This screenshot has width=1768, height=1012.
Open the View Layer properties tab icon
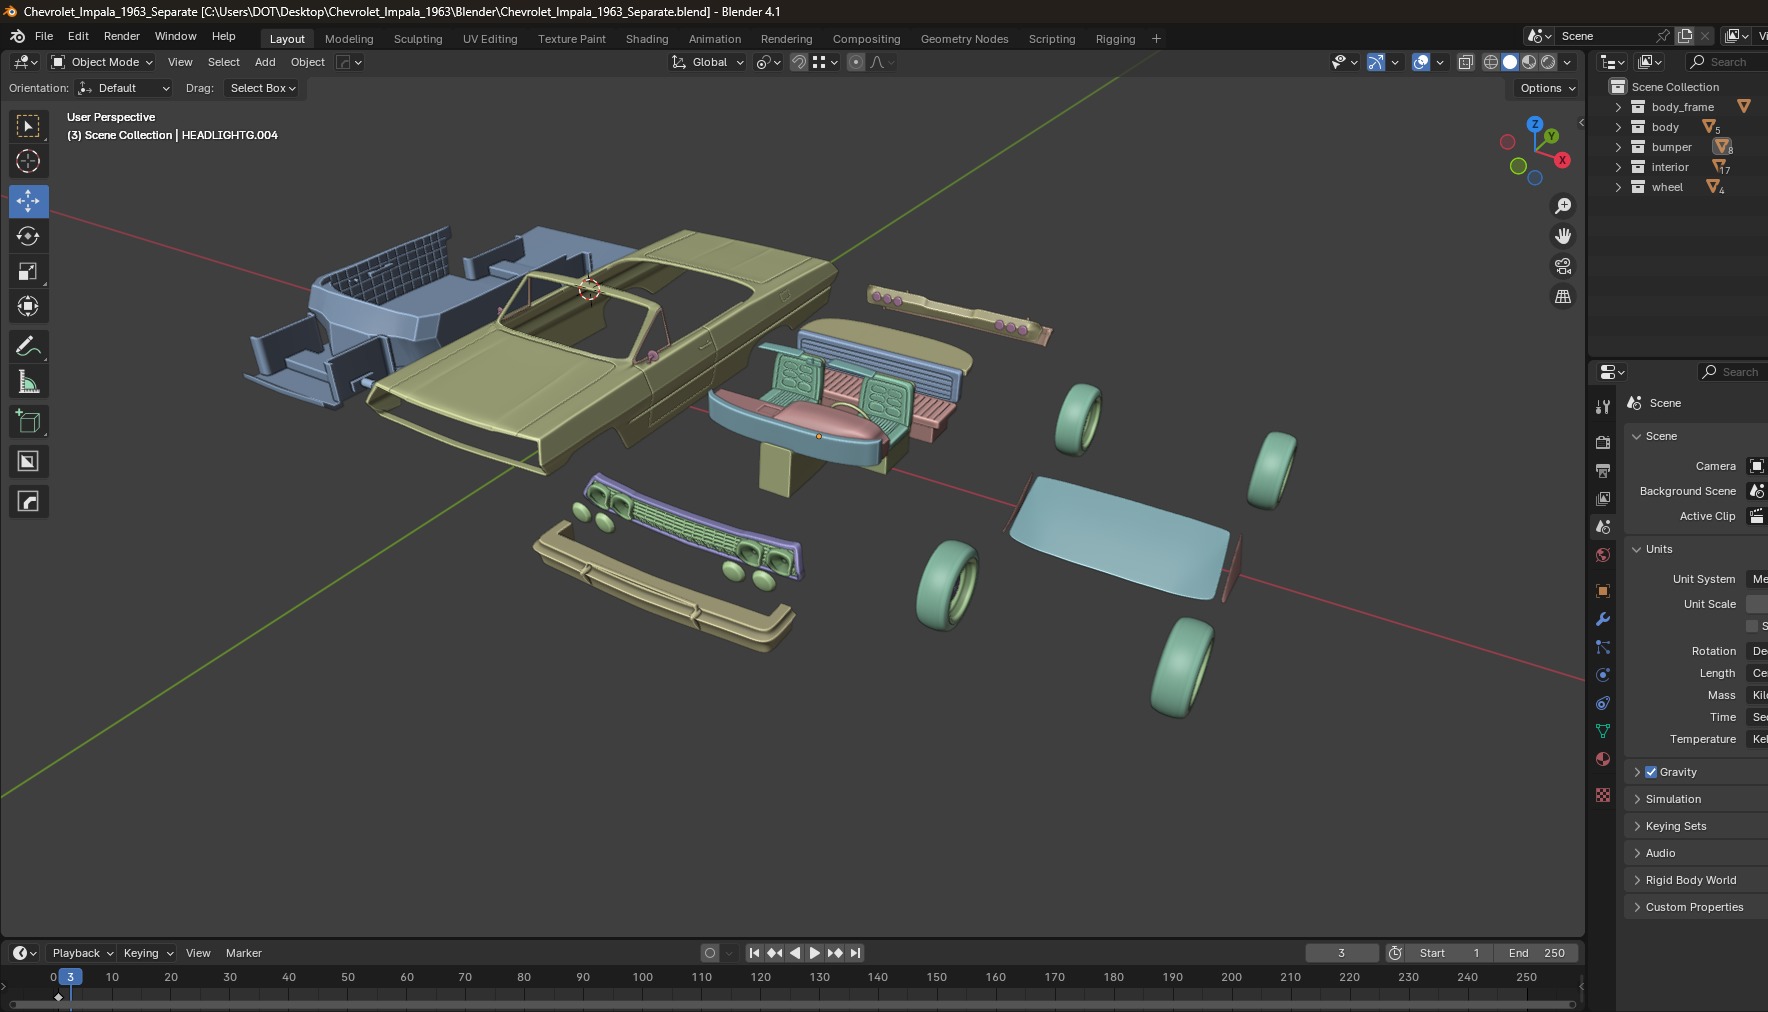click(1603, 498)
